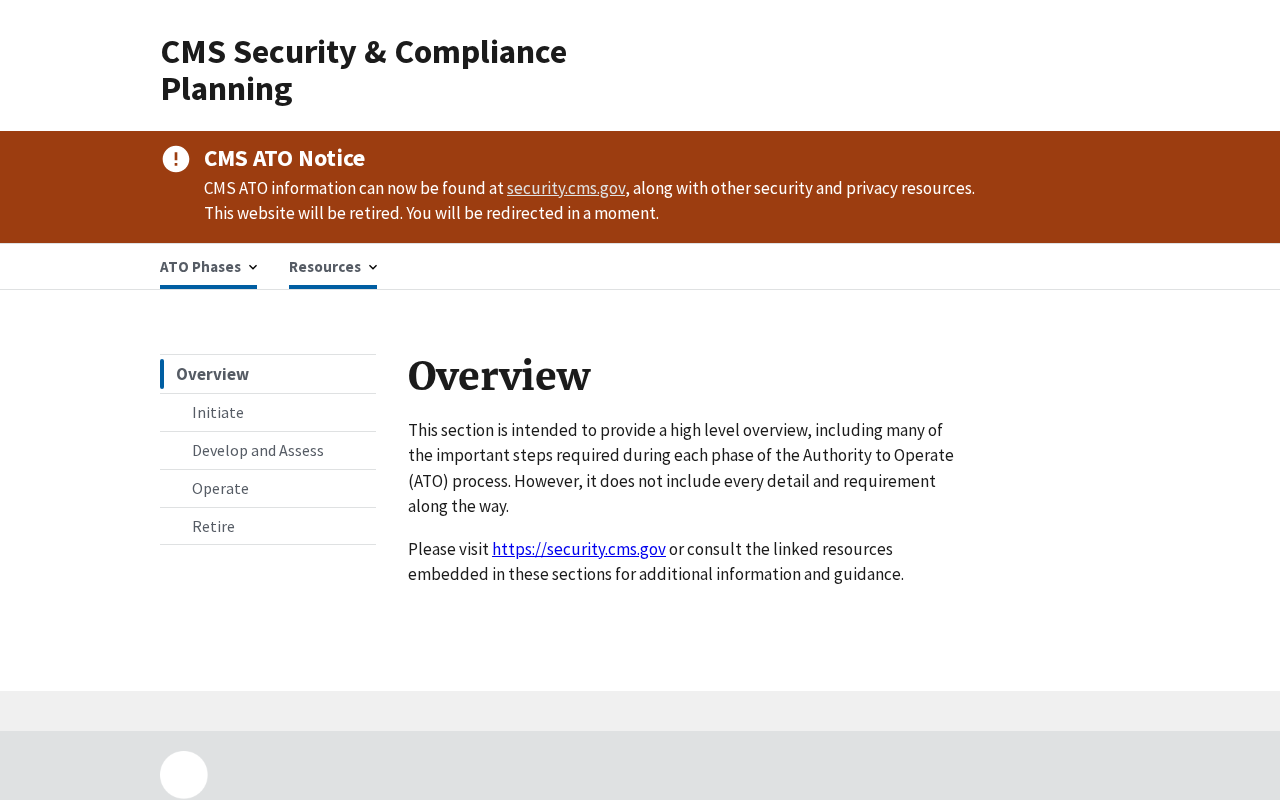The image size is (1280, 800).
Task: Click the CMS ATO Notice heading
Action: pyautogui.click(x=284, y=158)
